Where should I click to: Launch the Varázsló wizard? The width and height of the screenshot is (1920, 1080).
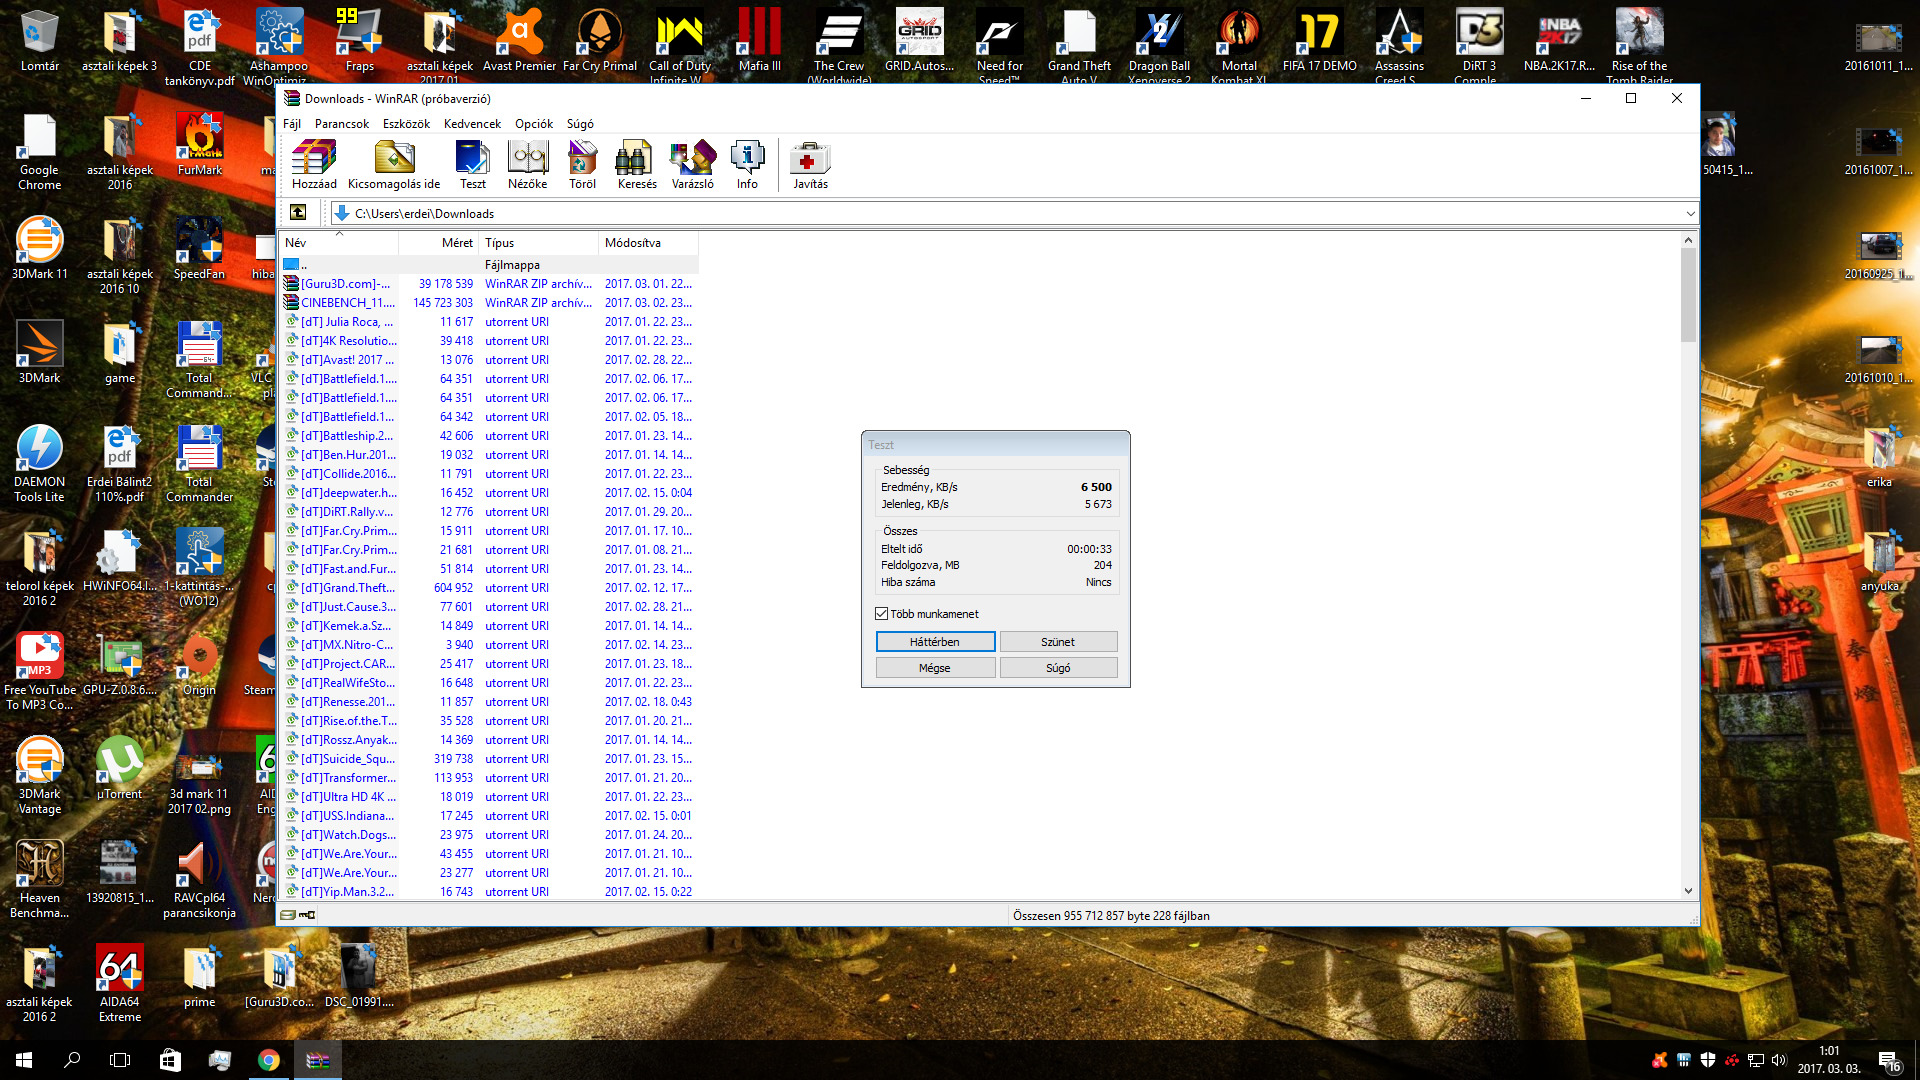[x=692, y=165]
